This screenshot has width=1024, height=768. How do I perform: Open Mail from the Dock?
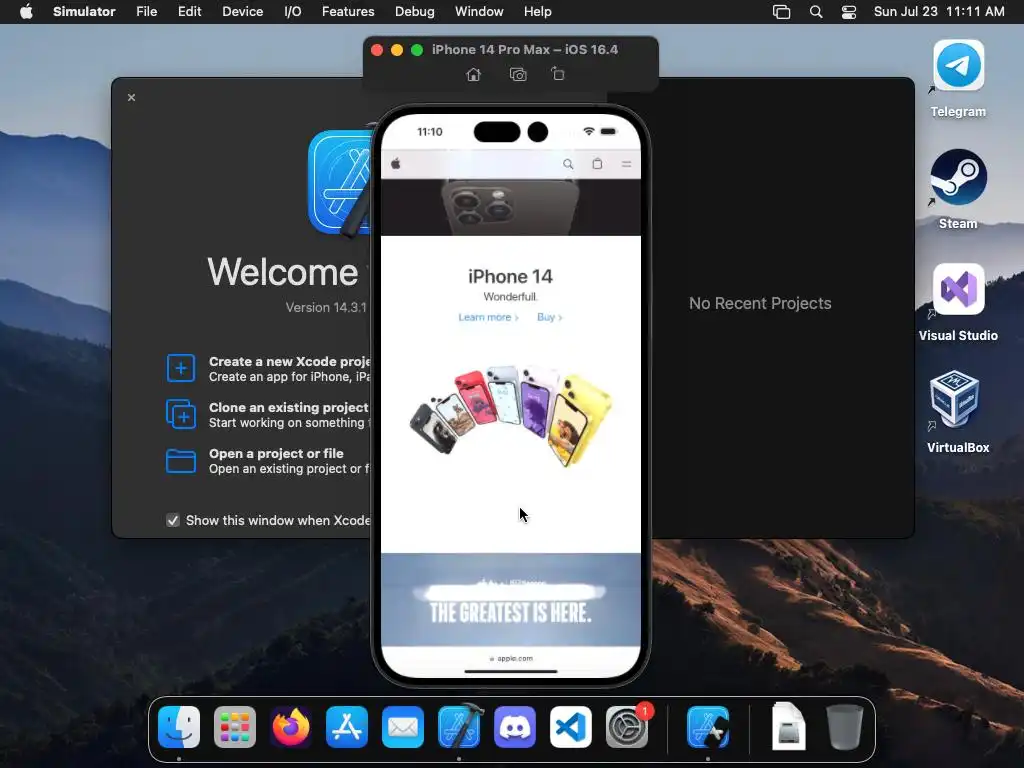403,727
